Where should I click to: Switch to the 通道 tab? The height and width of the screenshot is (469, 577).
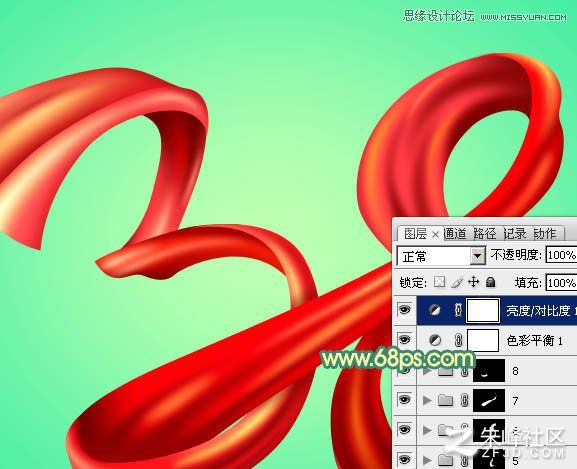coord(455,234)
